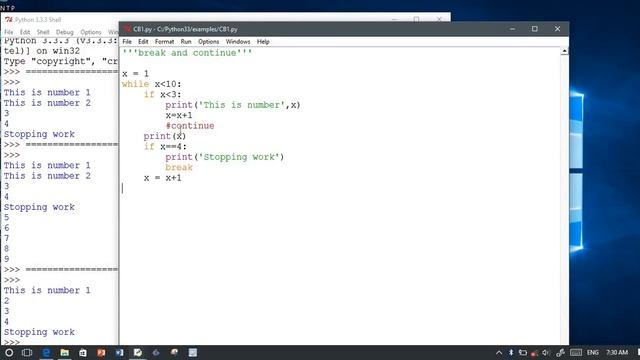This screenshot has width=640, height=360.
Task: Click the 'print(x)' code line
Action: (164, 136)
